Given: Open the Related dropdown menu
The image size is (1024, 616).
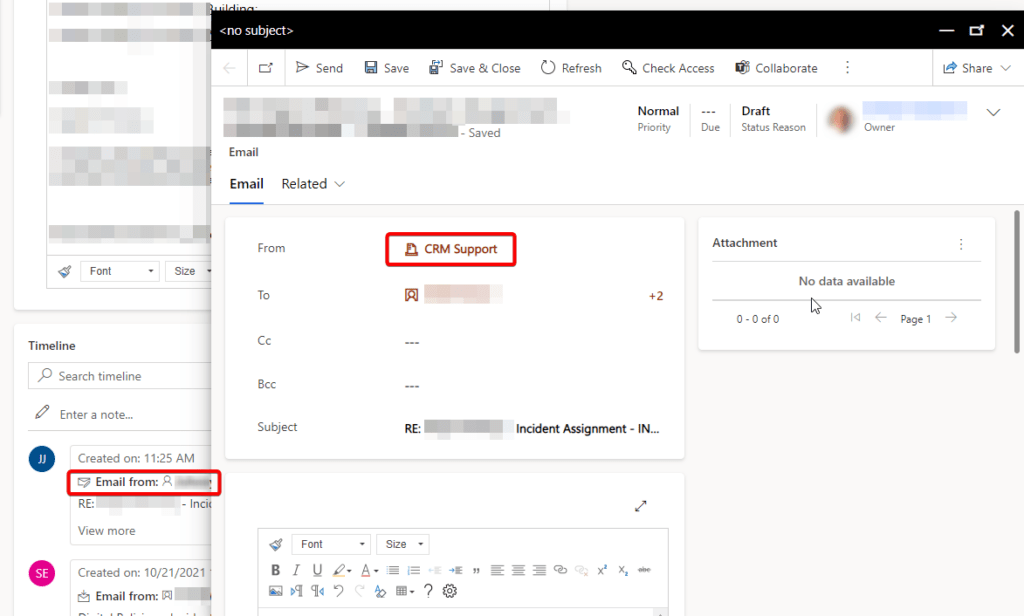Looking at the screenshot, I should [313, 183].
